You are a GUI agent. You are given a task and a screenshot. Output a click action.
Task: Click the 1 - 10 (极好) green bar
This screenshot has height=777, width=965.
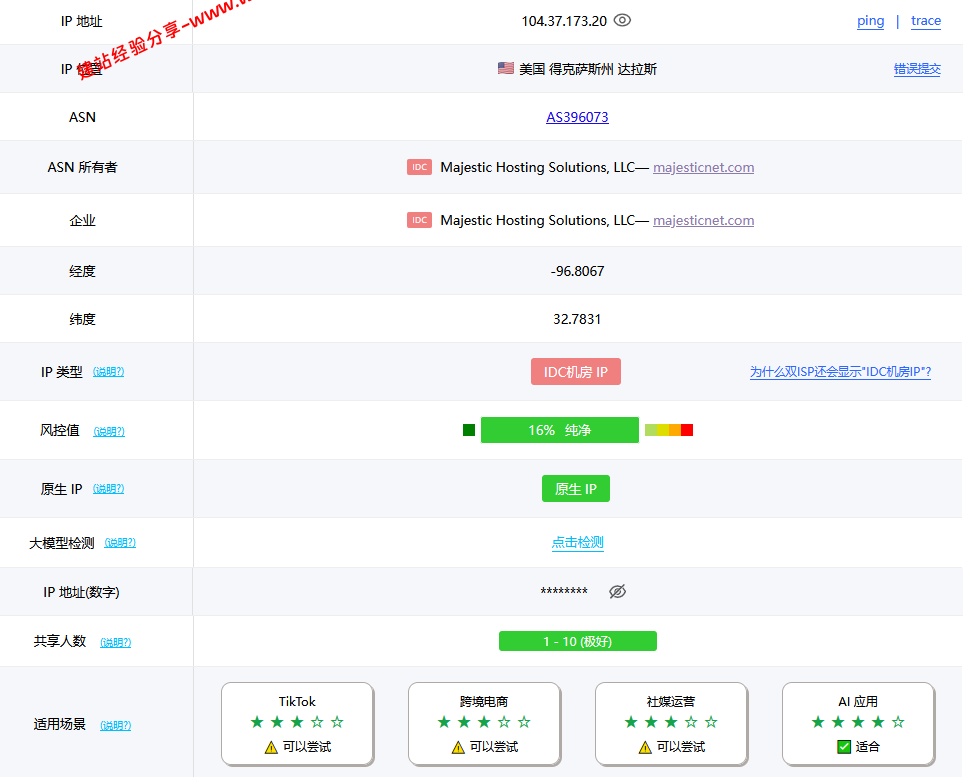click(x=577, y=641)
